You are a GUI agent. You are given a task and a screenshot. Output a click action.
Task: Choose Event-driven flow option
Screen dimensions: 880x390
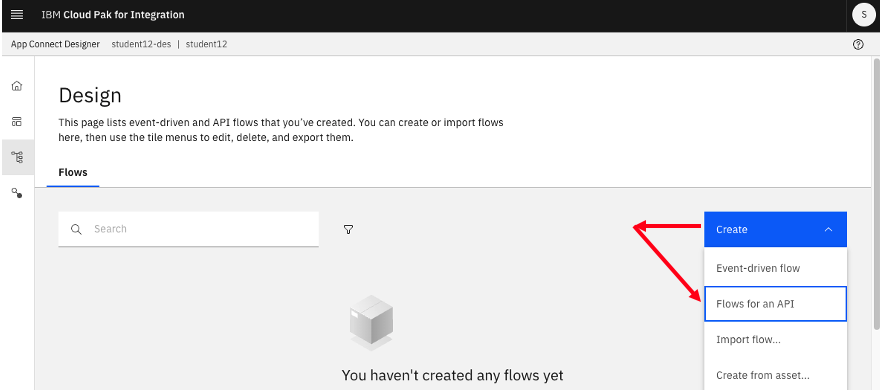coord(775,268)
